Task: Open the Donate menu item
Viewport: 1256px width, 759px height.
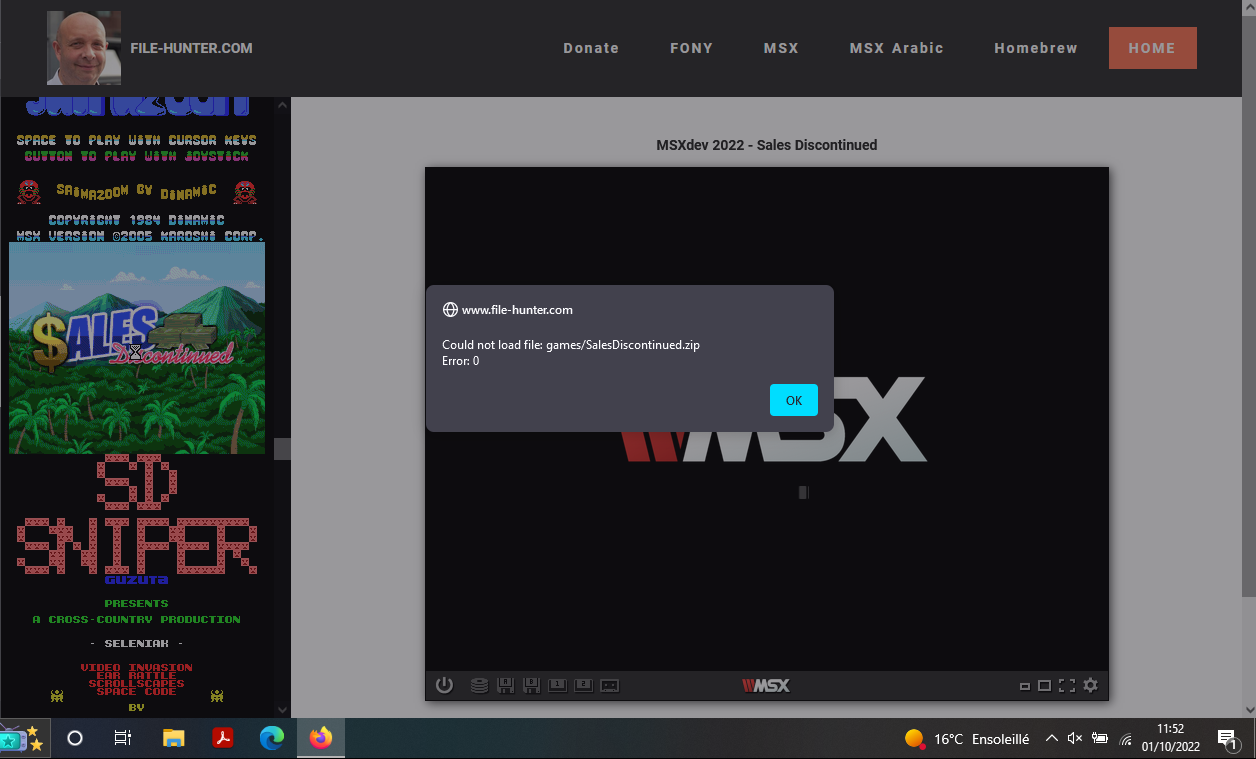Action: tap(591, 48)
